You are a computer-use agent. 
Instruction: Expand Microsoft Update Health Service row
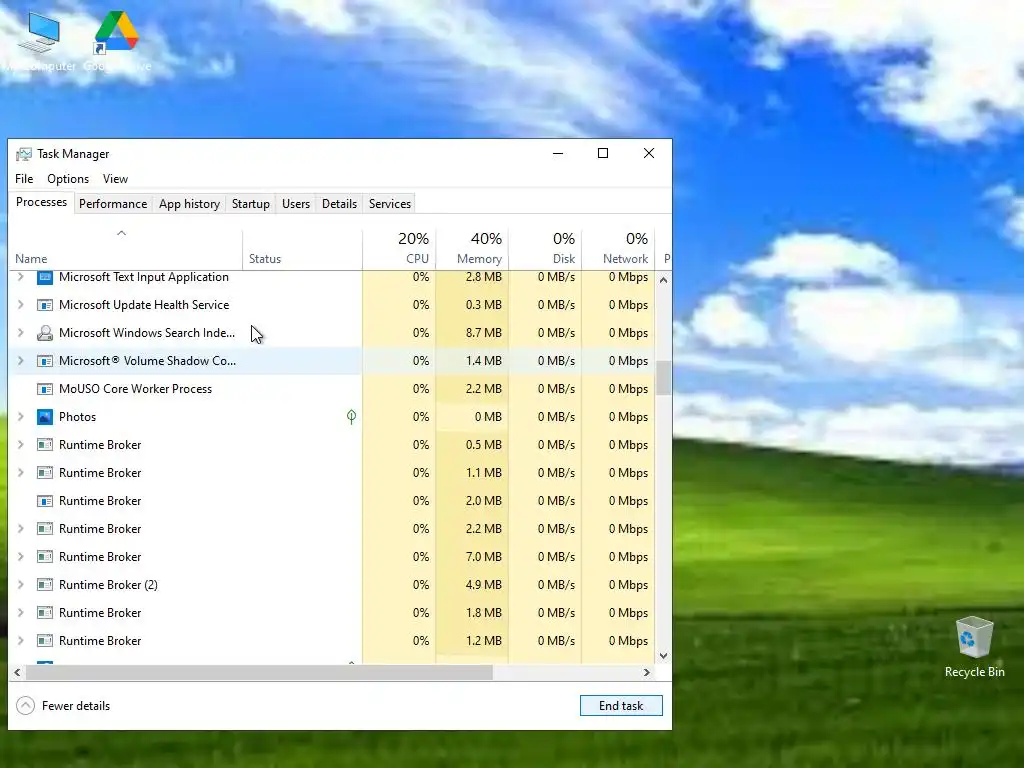pyautogui.click(x=20, y=305)
